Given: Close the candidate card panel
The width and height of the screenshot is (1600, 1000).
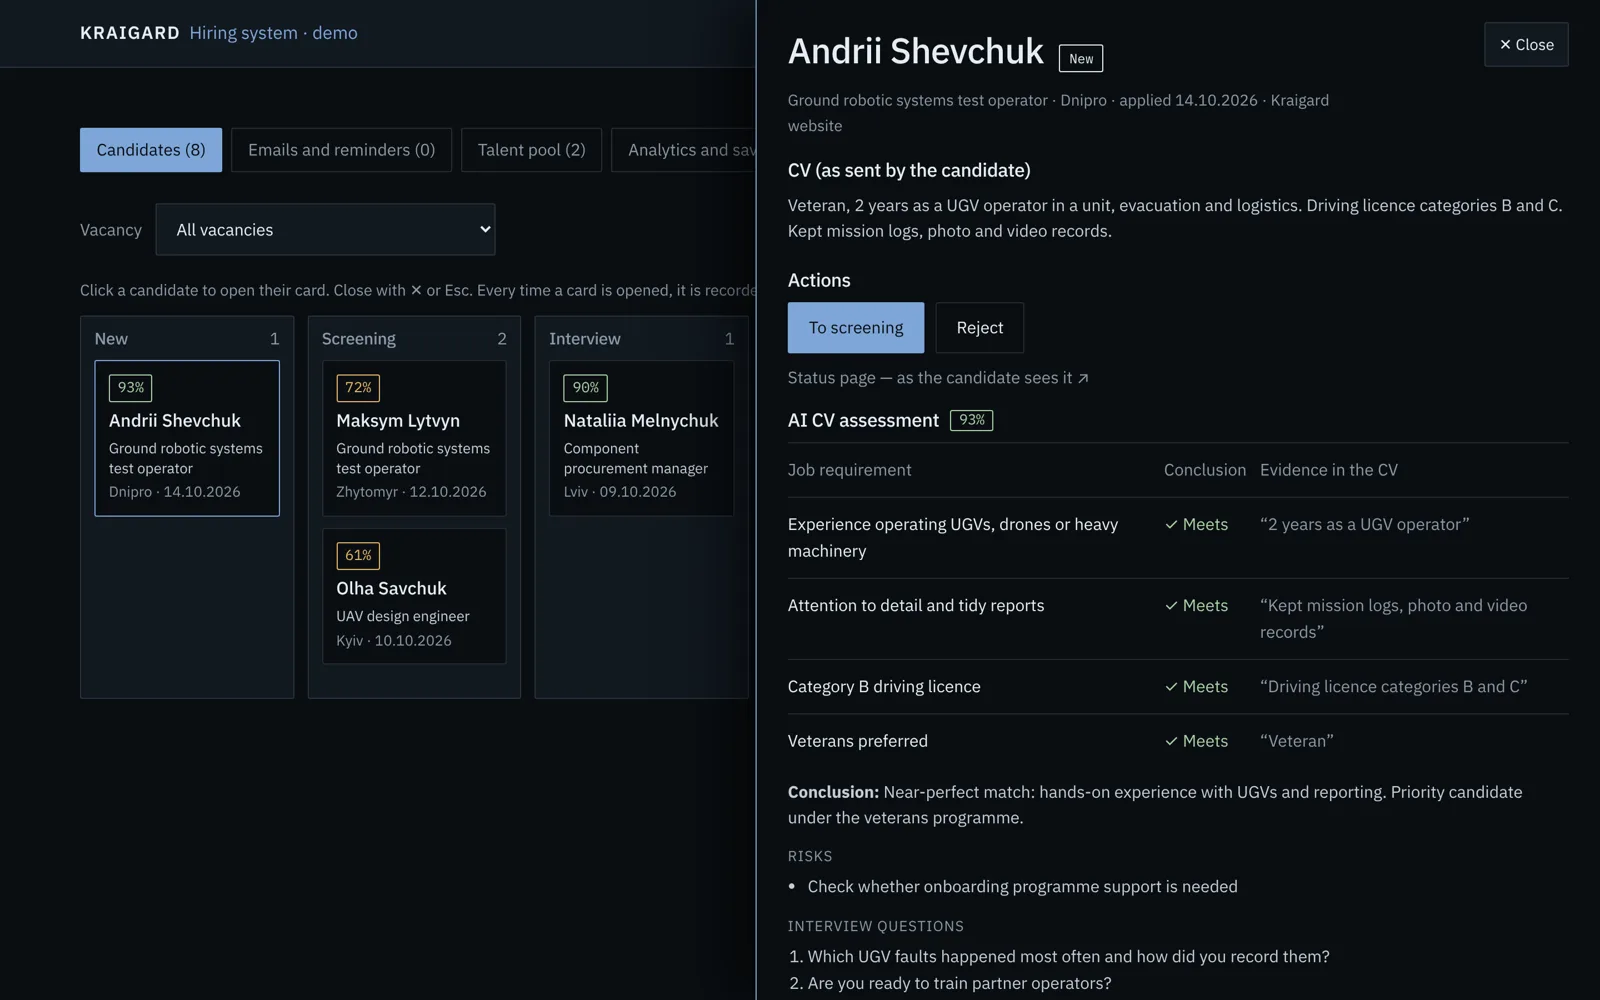Looking at the screenshot, I should click(1526, 45).
